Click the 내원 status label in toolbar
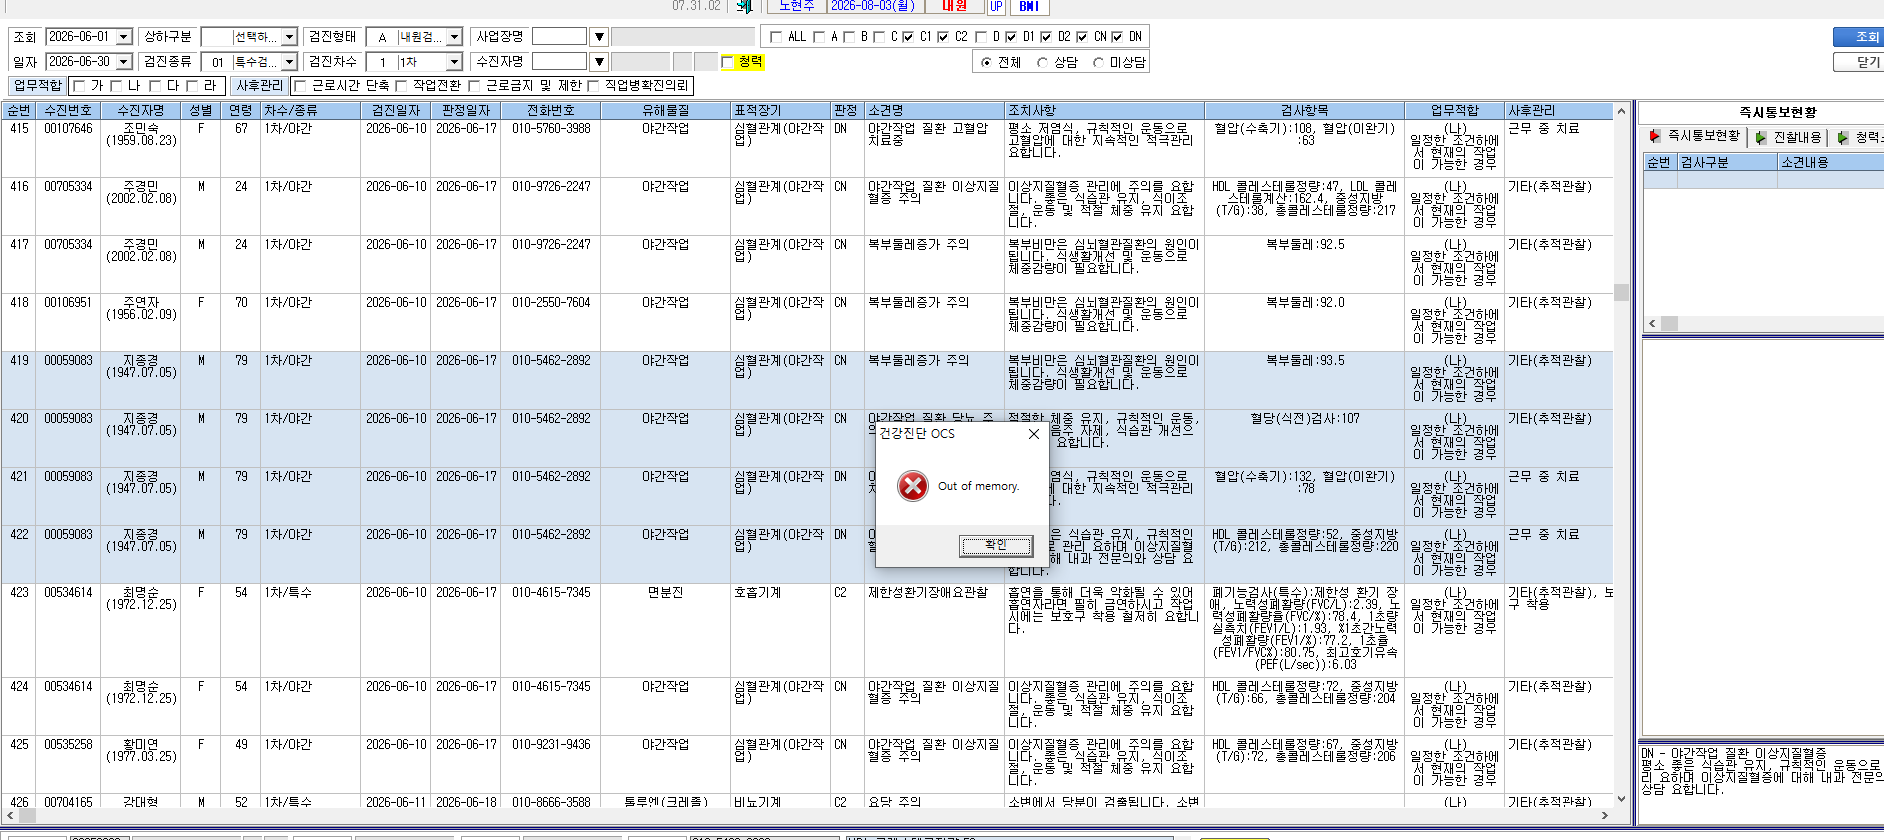 (954, 6)
